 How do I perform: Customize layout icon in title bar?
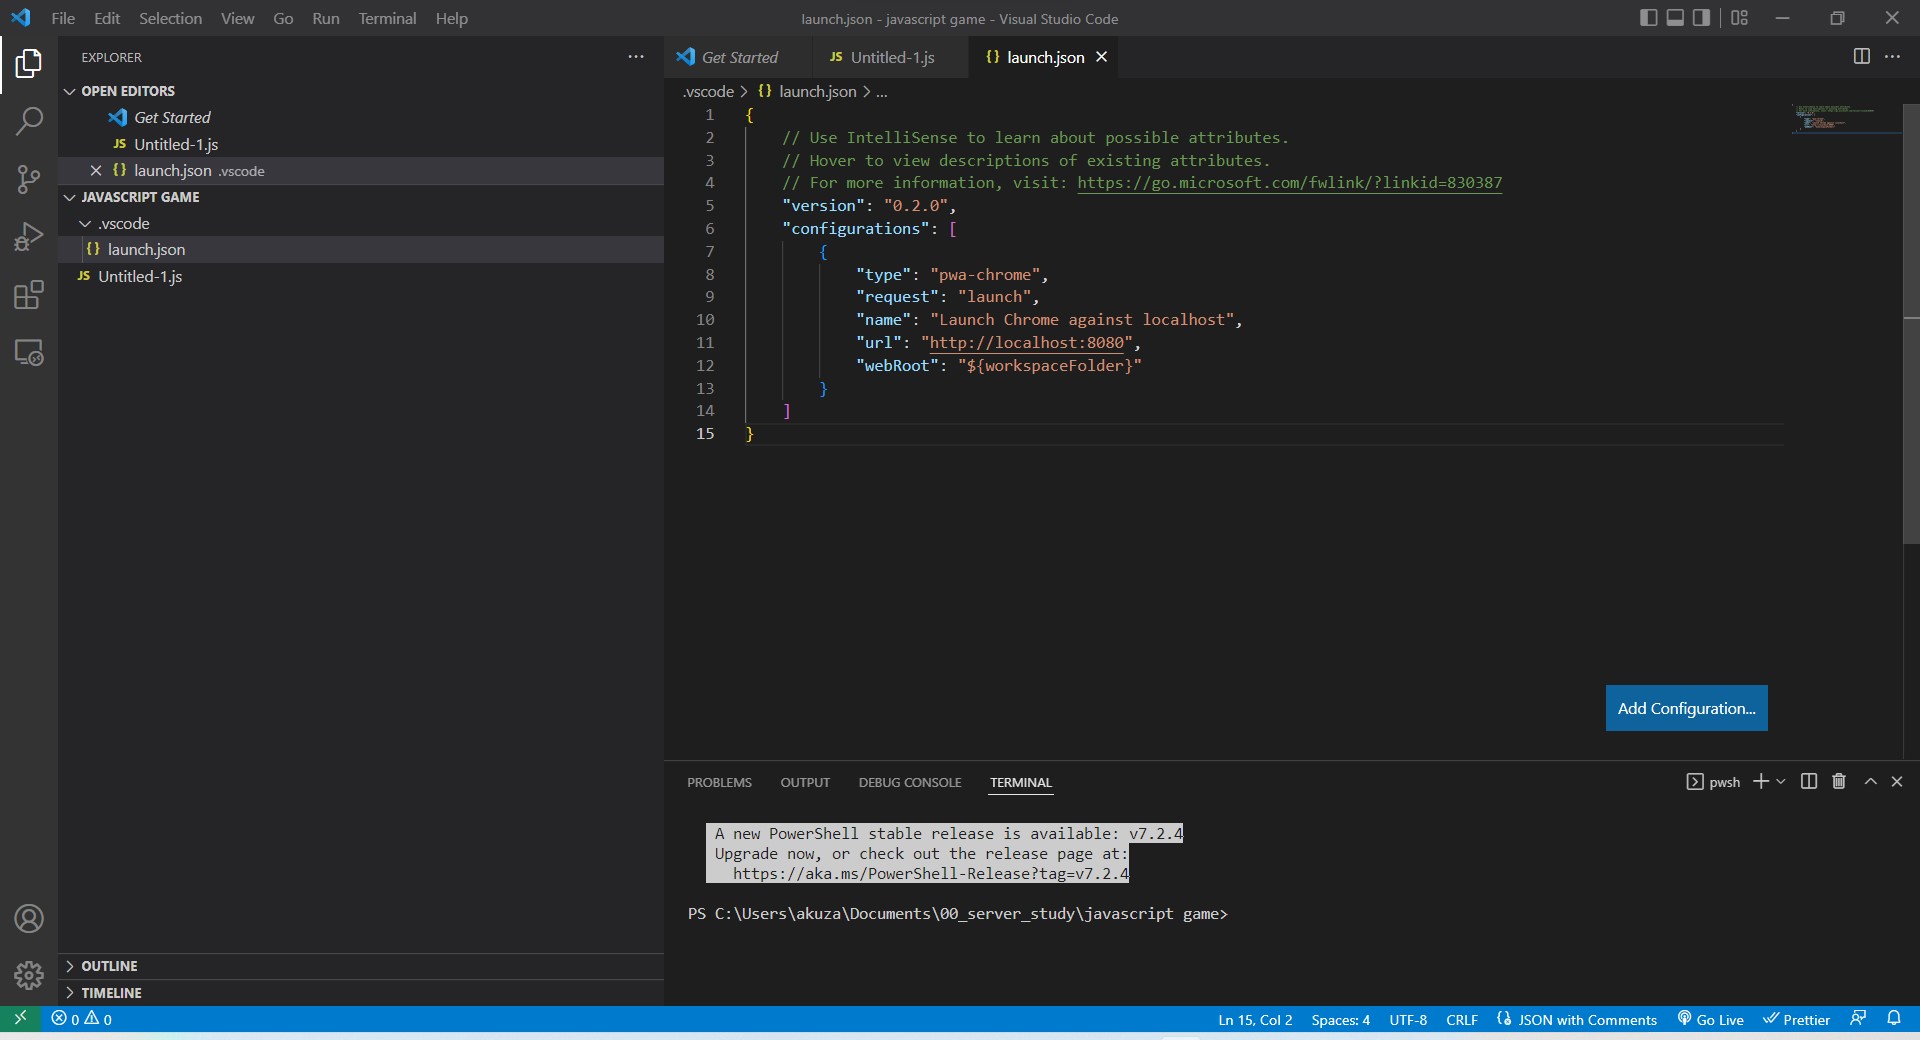click(1740, 18)
